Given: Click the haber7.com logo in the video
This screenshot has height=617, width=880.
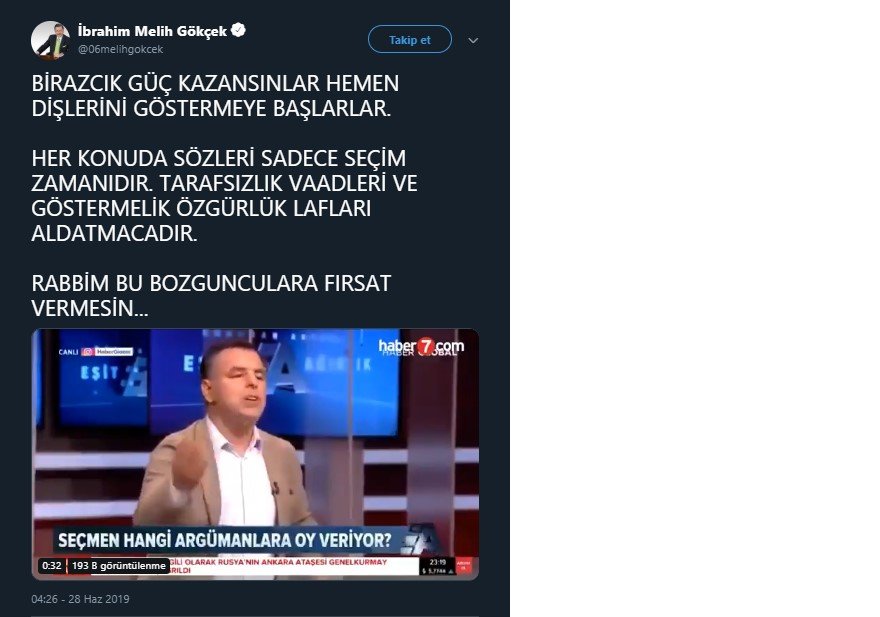Looking at the screenshot, I should (421, 346).
